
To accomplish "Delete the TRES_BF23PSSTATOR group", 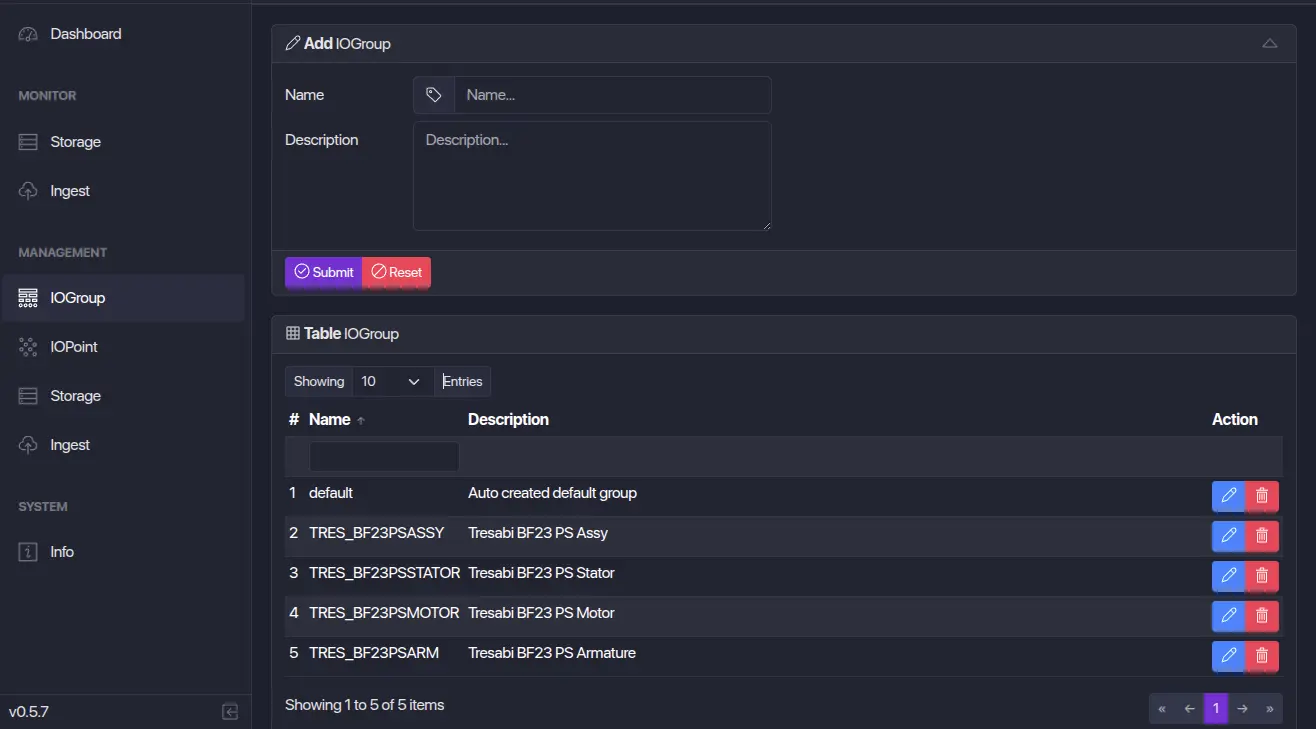I will (1262, 575).
